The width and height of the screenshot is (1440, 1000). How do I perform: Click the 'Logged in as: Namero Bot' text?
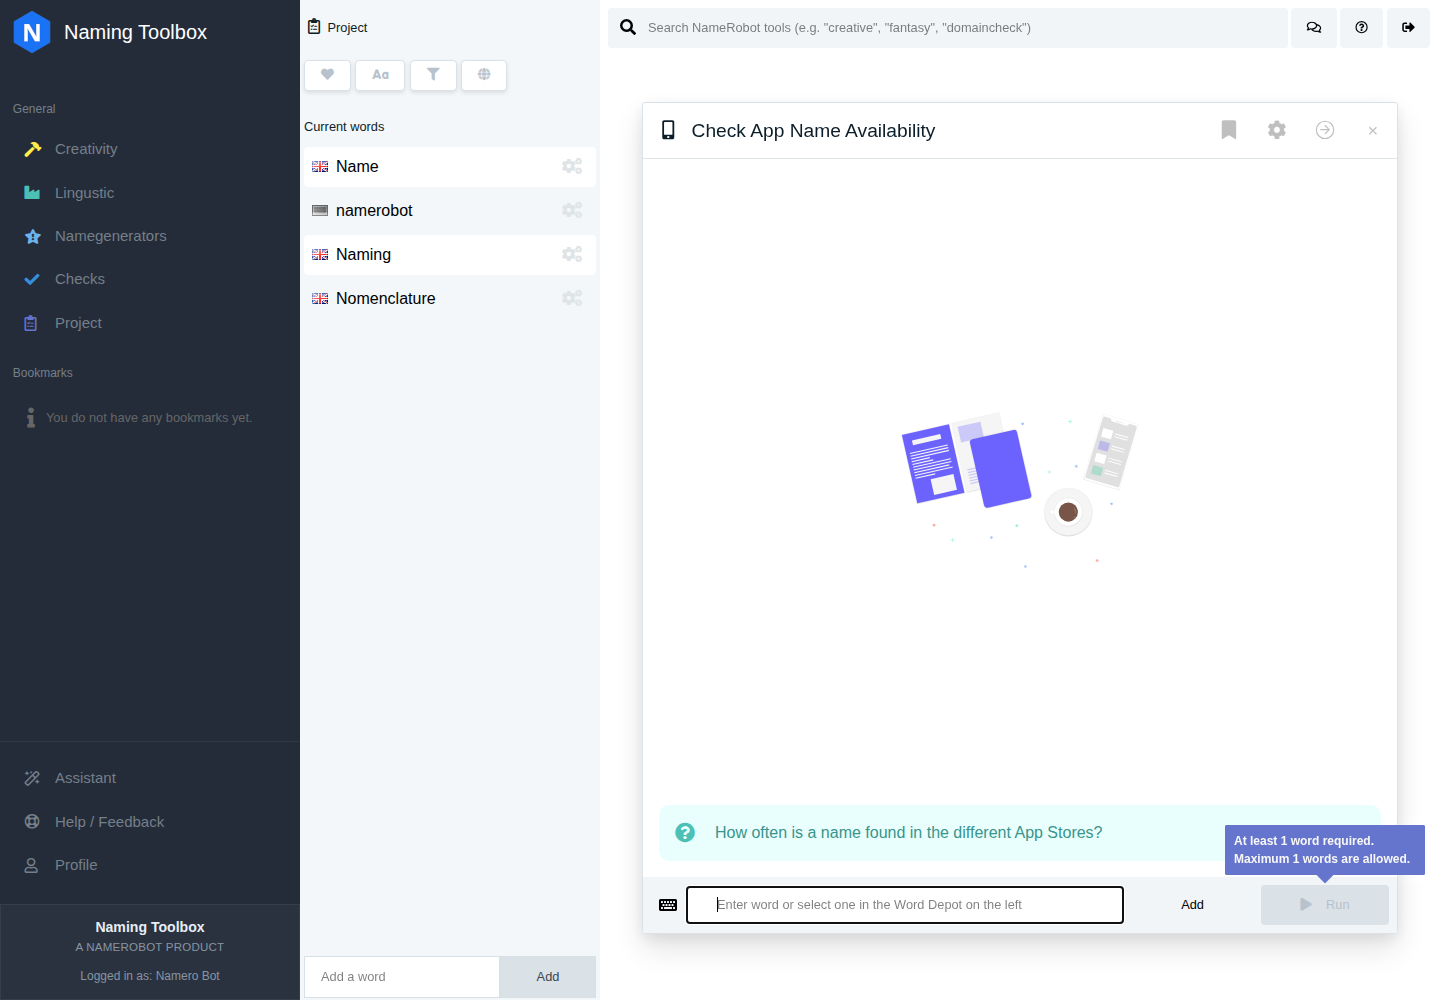click(150, 976)
